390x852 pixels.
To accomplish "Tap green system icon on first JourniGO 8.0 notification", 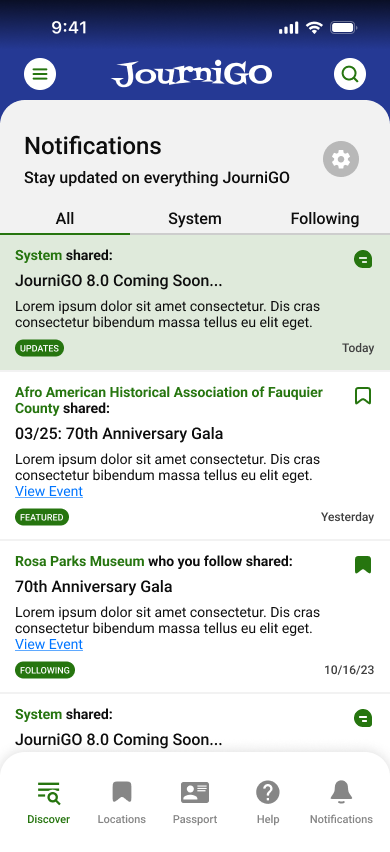I will tap(363, 259).
